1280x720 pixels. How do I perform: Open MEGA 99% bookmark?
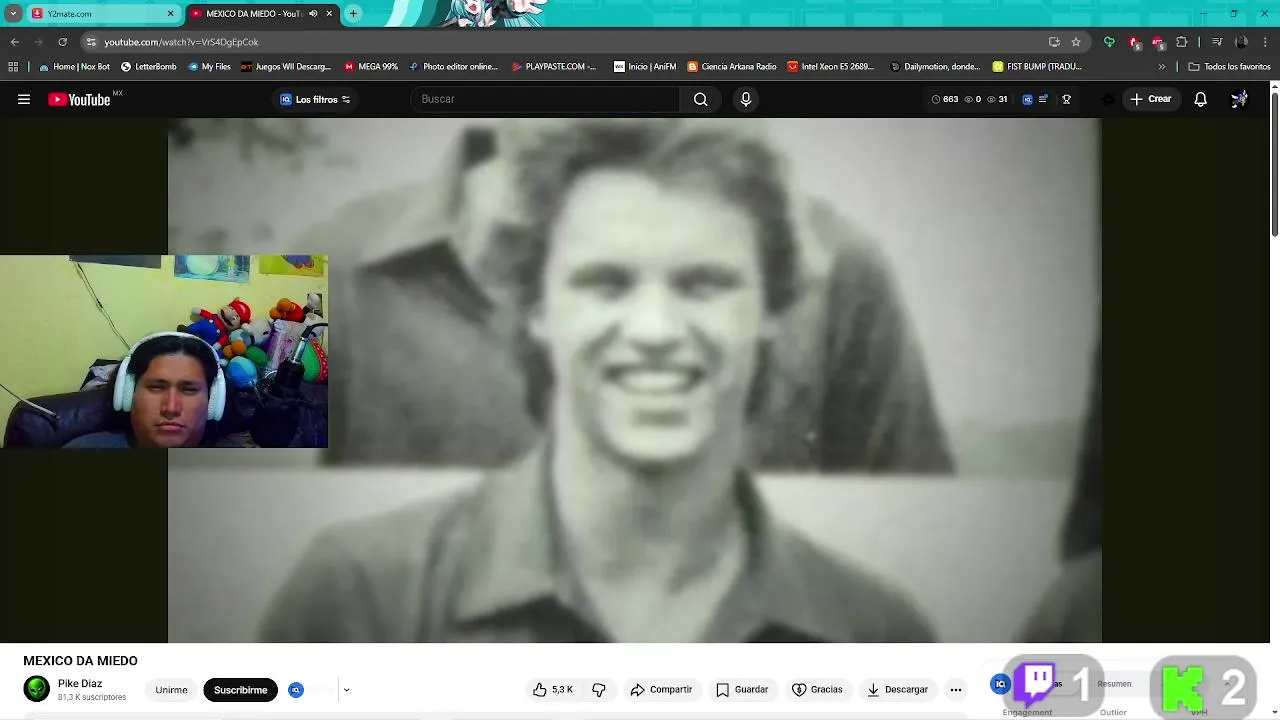371,67
